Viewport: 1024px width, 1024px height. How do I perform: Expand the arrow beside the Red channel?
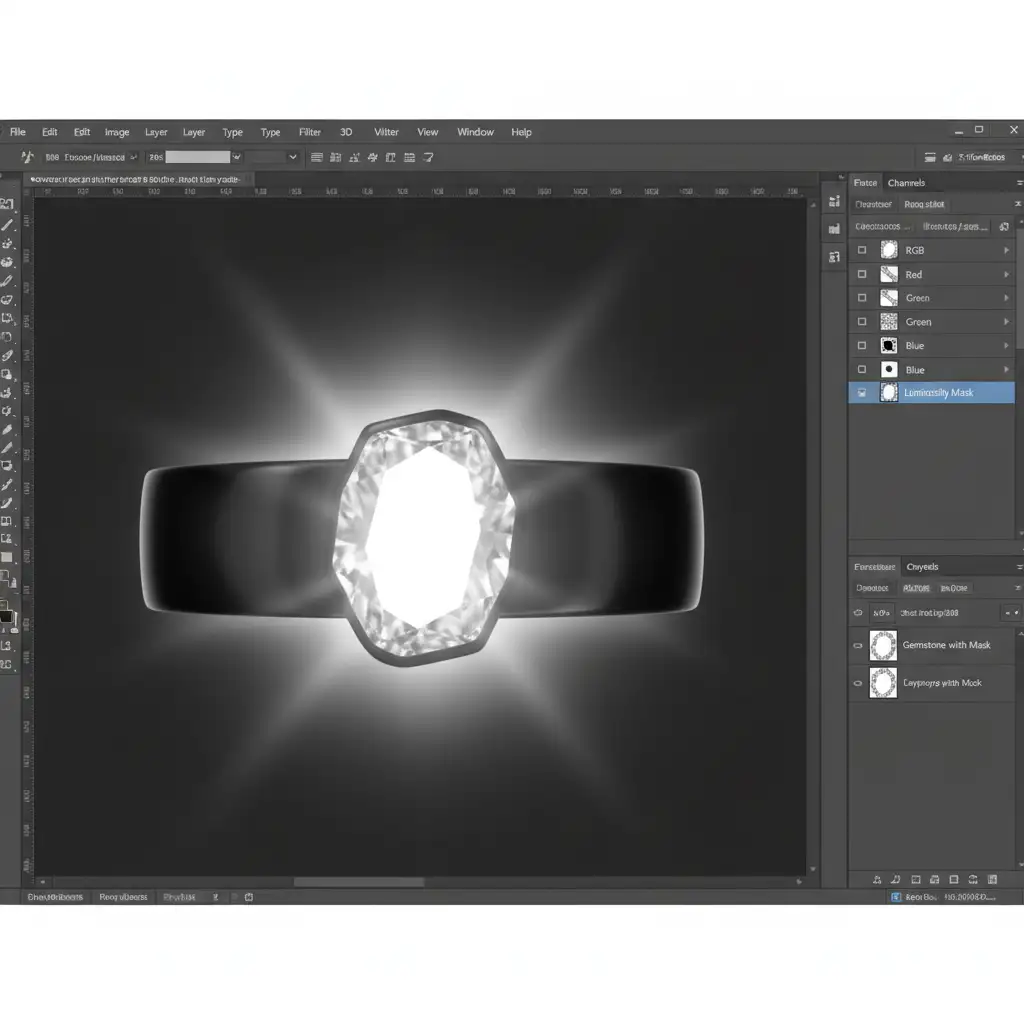1006,274
